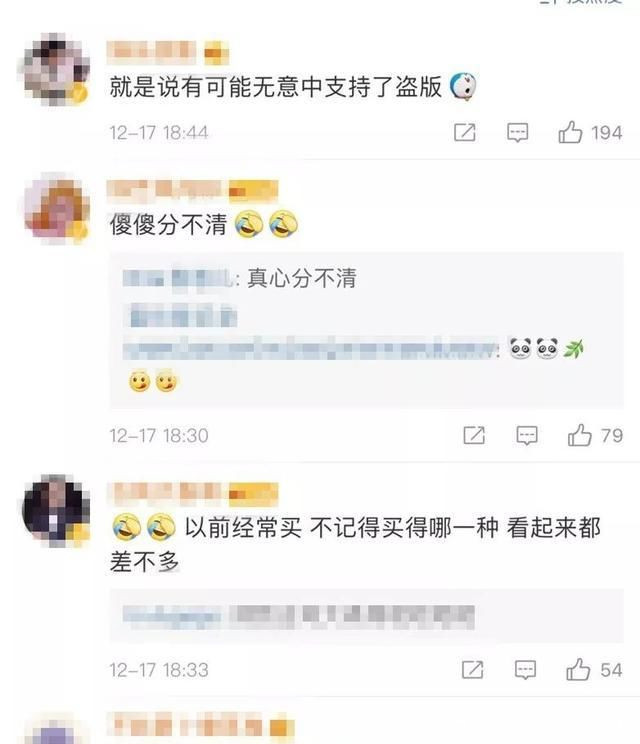
Task: Share the 12-17 18:33 comment
Action: pos(473,670)
